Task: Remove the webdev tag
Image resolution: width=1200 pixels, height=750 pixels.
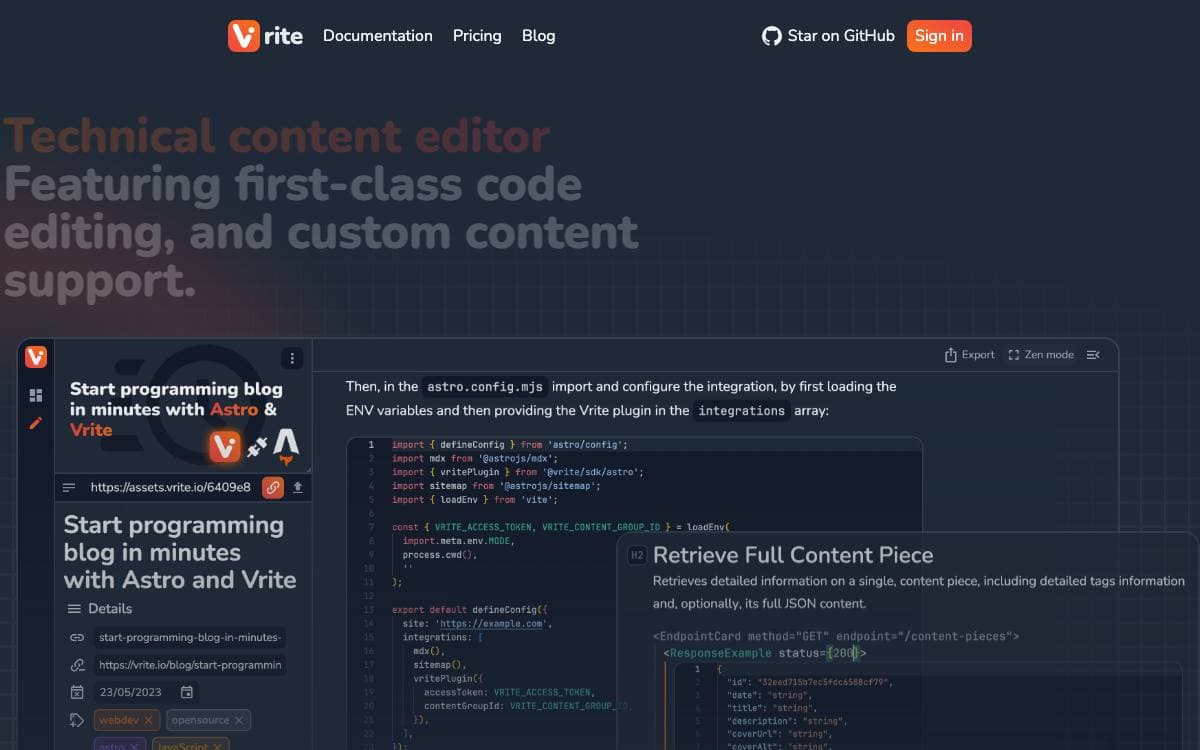Action: 148,720
